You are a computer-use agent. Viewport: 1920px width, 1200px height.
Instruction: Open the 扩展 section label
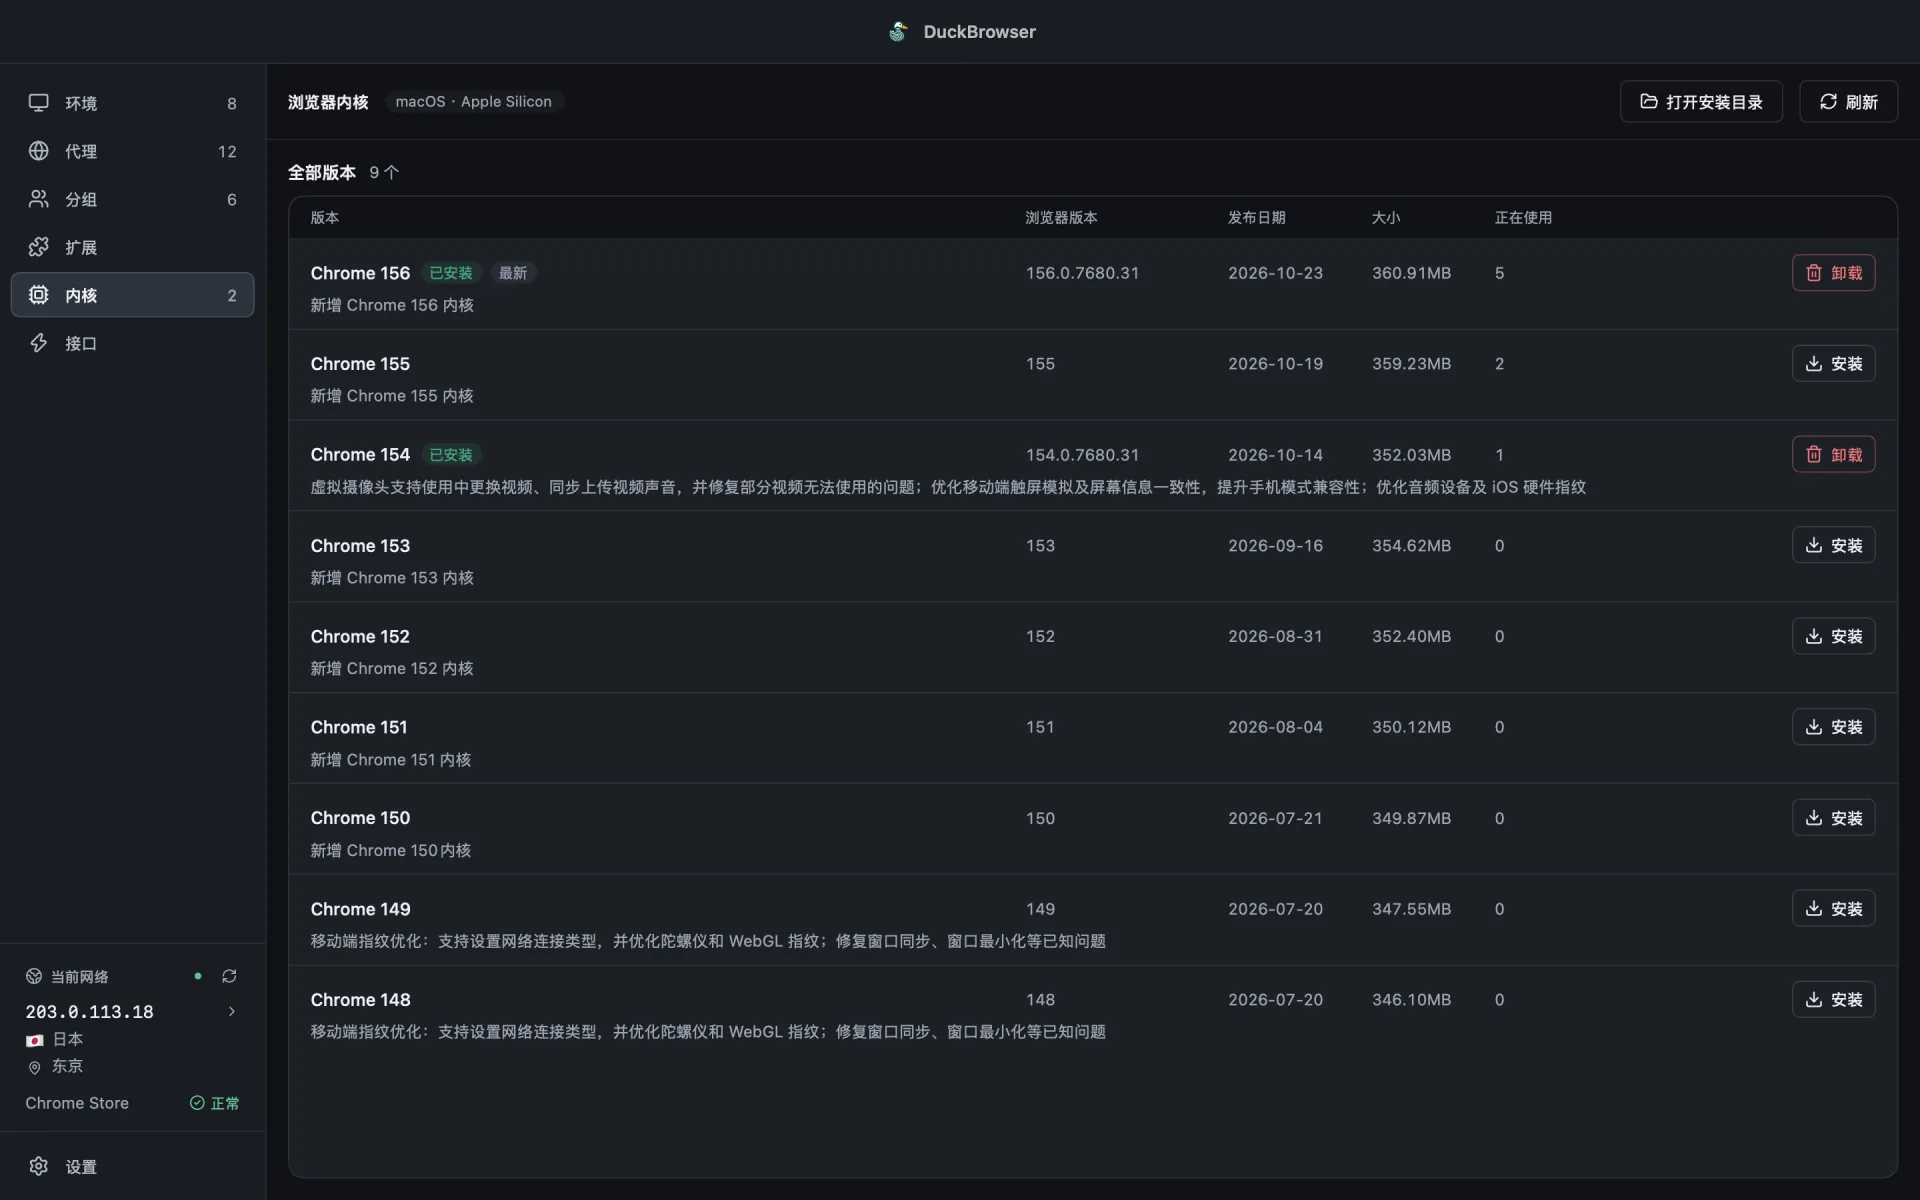[81, 247]
